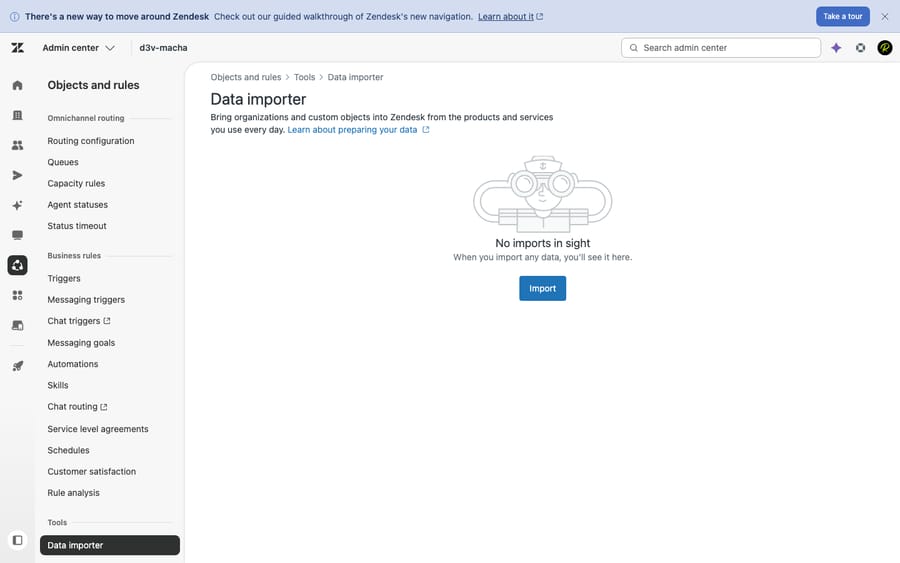Click the search magnifier icon
This screenshot has height=563, width=900.
(x=634, y=48)
